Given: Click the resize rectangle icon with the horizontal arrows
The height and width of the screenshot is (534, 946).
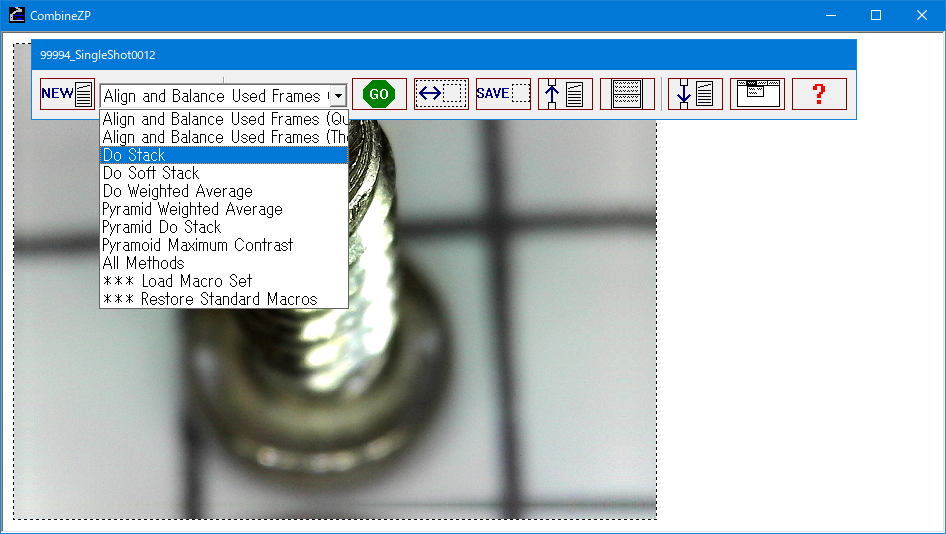Looking at the screenshot, I should pyautogui.click(x=442, y=94).
